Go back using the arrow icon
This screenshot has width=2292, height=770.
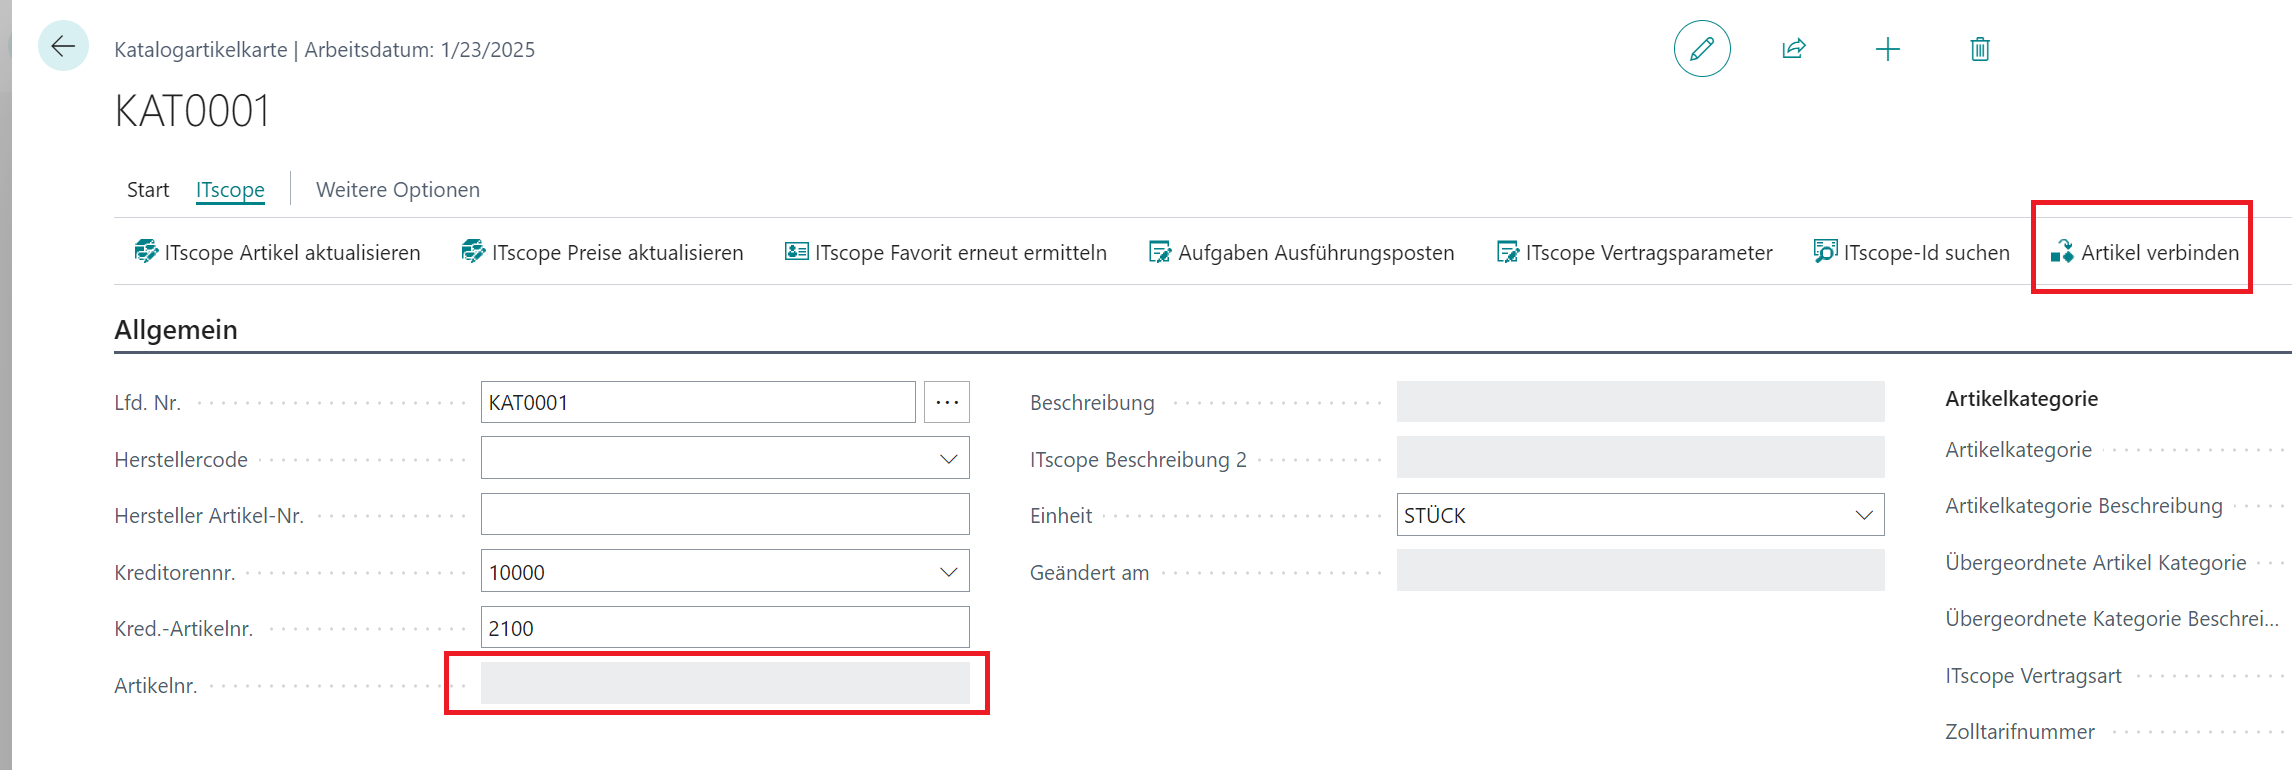[63, 46]
